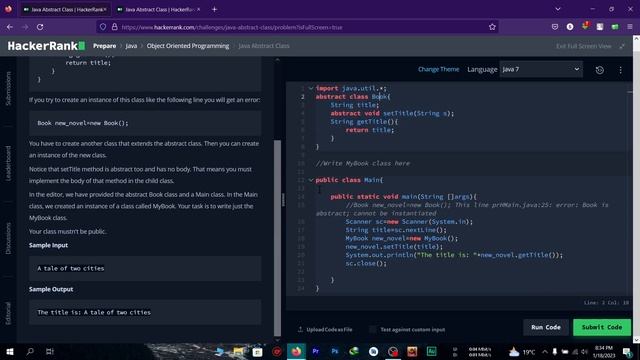Reload the page with the refresh icon

pyautogui.click(x=40, y=27)
